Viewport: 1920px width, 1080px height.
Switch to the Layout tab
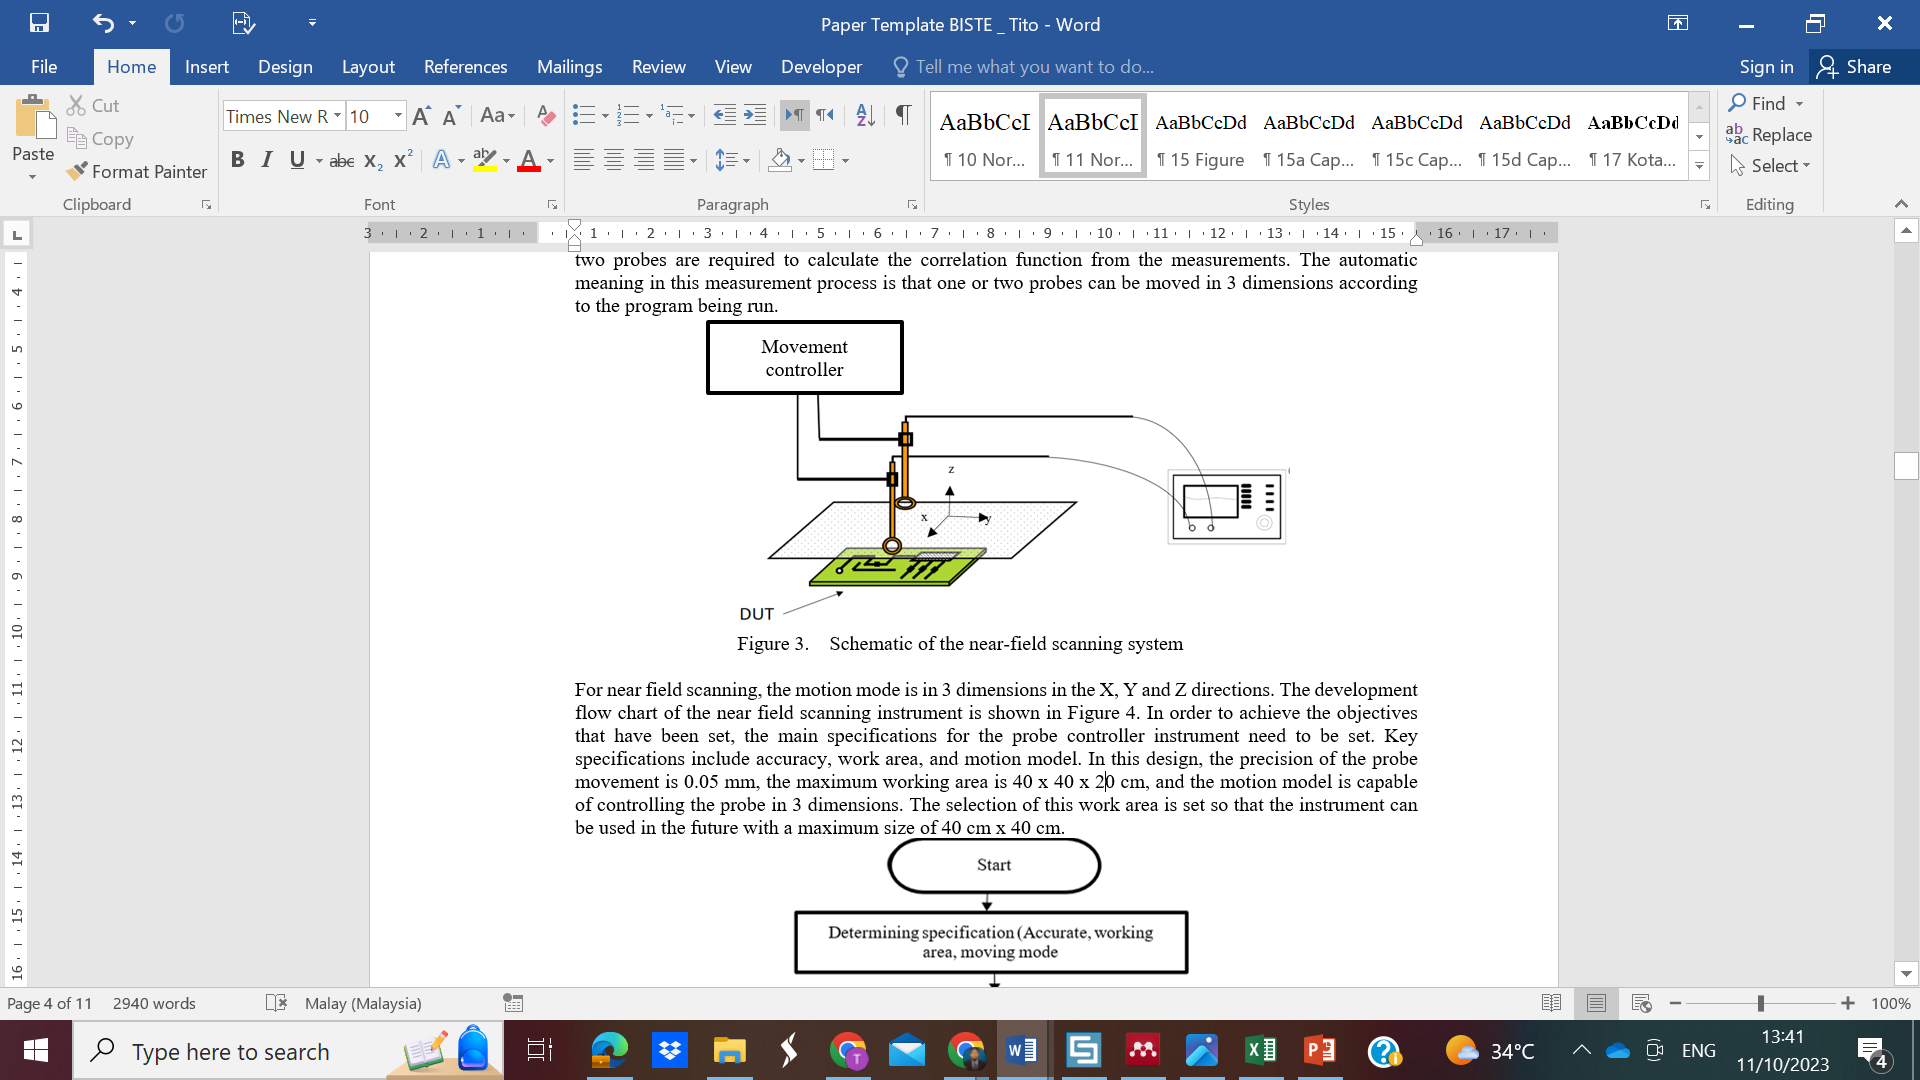(367, 67)
